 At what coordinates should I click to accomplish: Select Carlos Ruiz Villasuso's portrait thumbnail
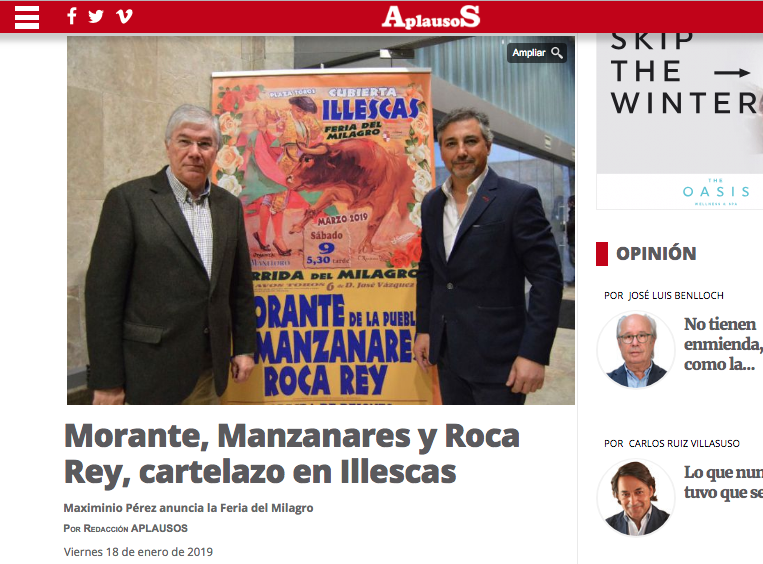[636, 498]
